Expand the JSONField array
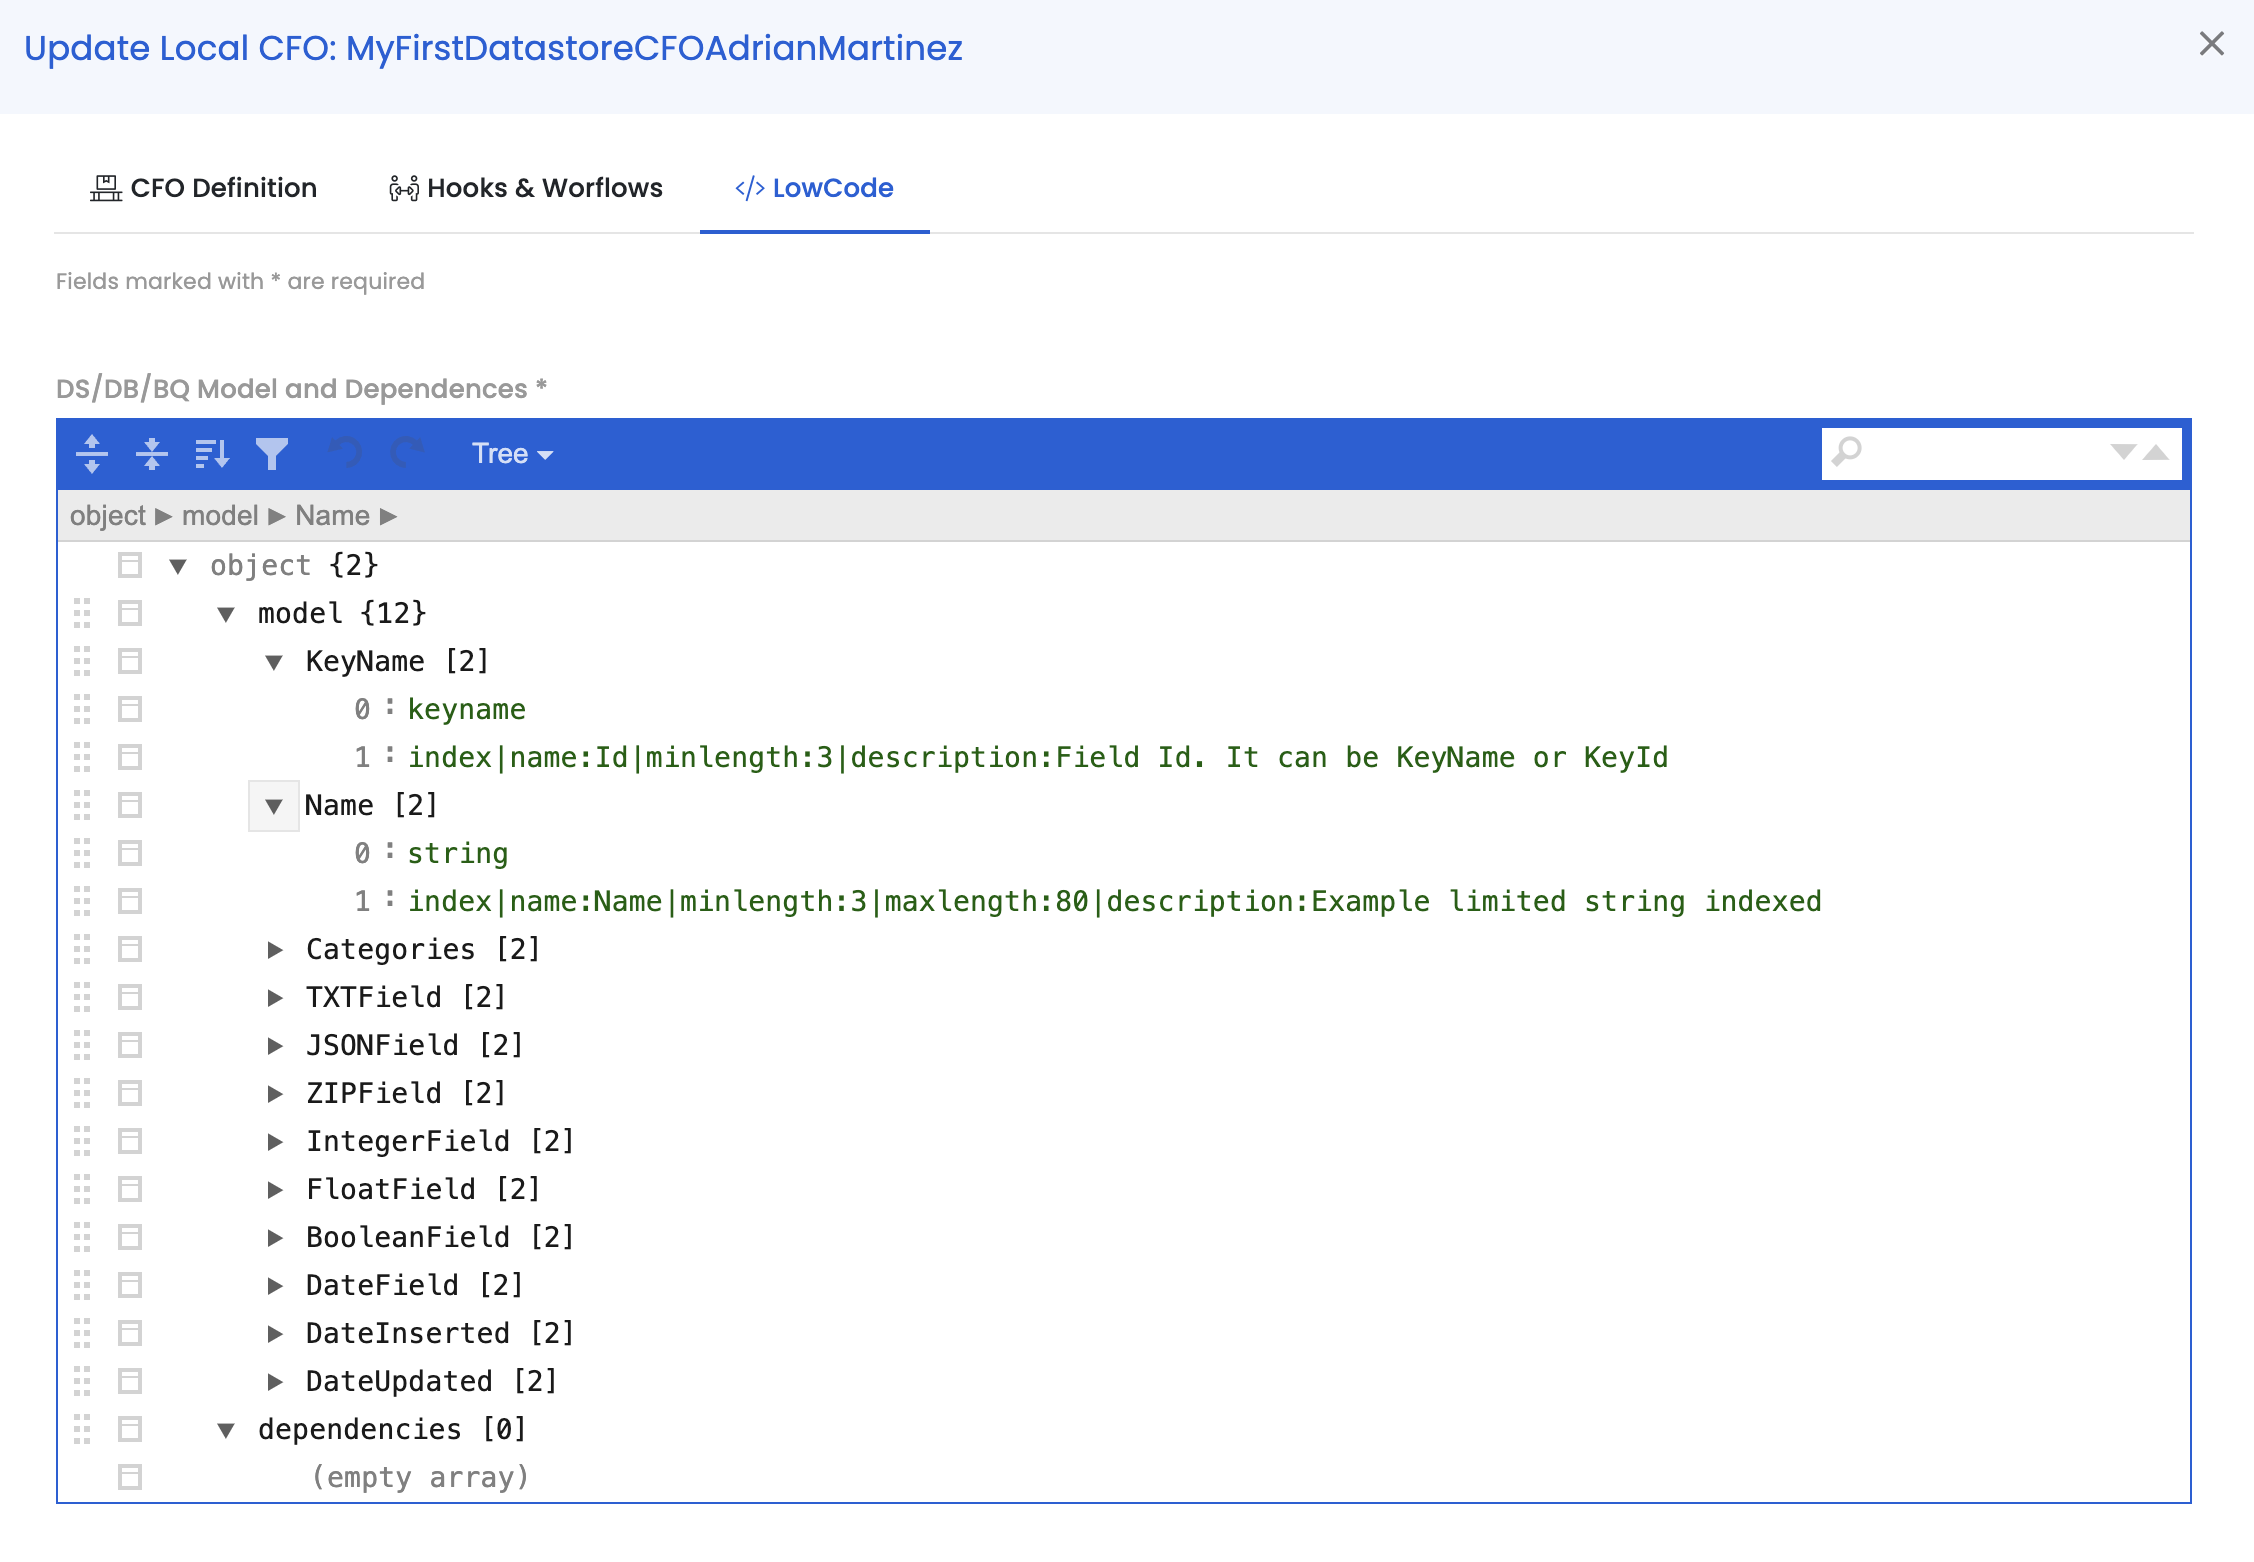Image resolution: width=2254 pixels, height=1562 pixels. tap(274, 1046)
